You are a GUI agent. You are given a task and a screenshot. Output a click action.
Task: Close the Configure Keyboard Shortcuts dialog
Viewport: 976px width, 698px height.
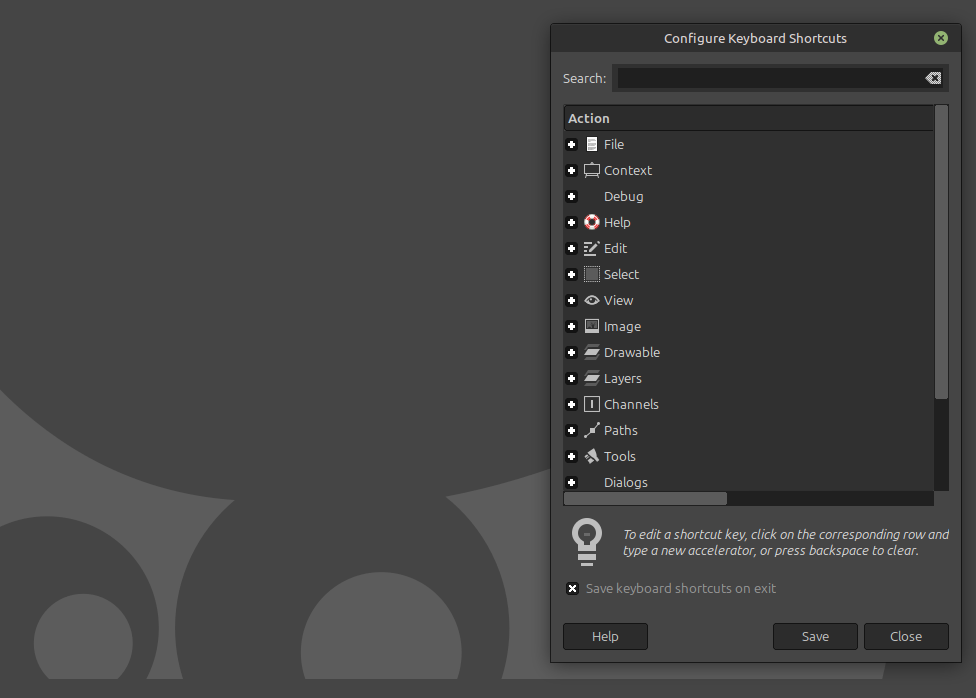941,39
